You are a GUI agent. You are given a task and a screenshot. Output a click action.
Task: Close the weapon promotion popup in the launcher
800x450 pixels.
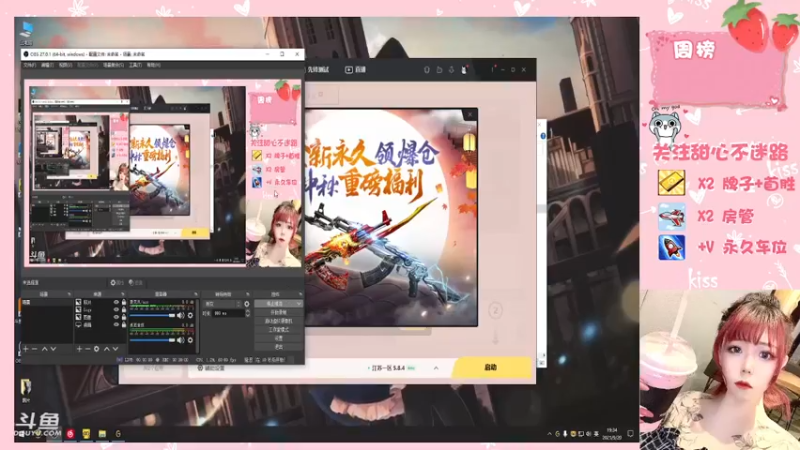470,115
